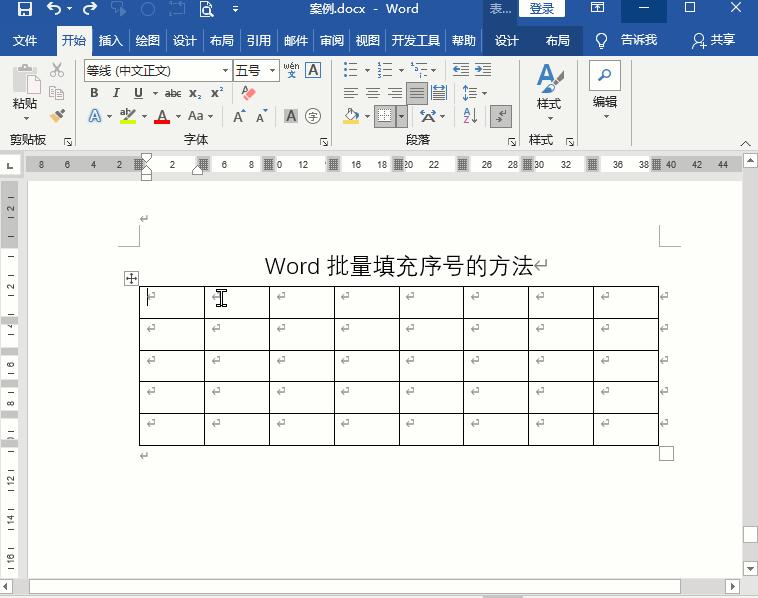Toggle show/hide paragraph marks
This screenshot has width=758, height=598.
point(501,117)
